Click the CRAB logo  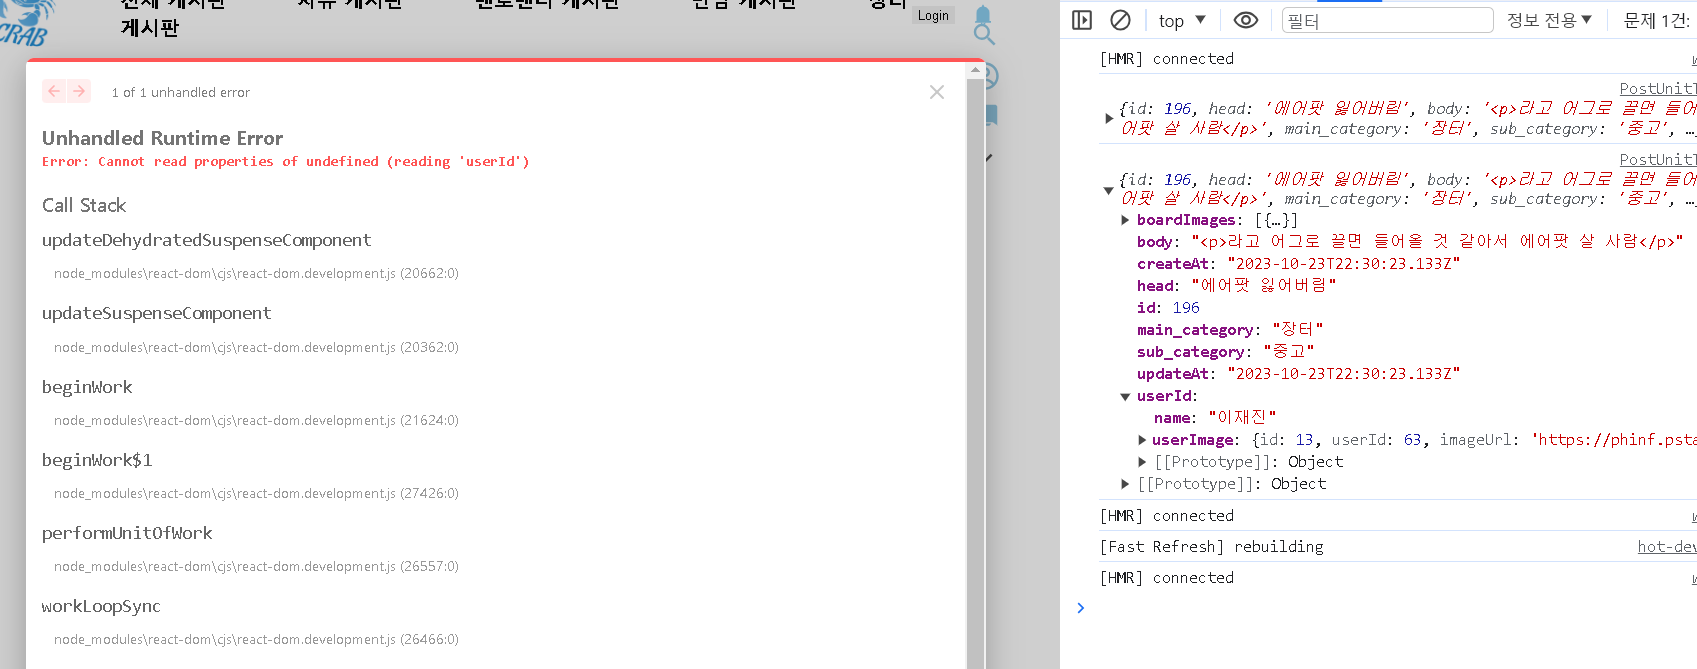[24, 24]
